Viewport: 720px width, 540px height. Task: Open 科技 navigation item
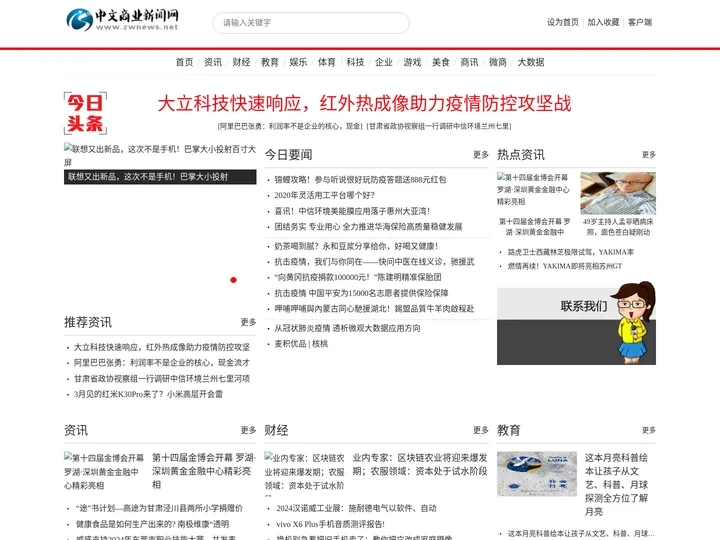point(355,62)
